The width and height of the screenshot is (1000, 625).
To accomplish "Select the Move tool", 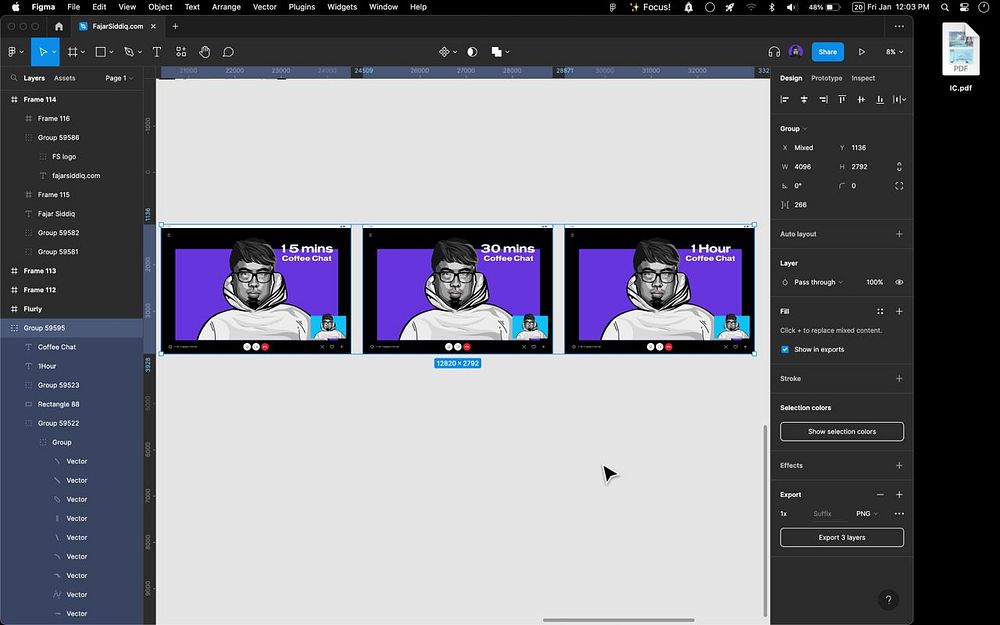I will click(43, 52).
